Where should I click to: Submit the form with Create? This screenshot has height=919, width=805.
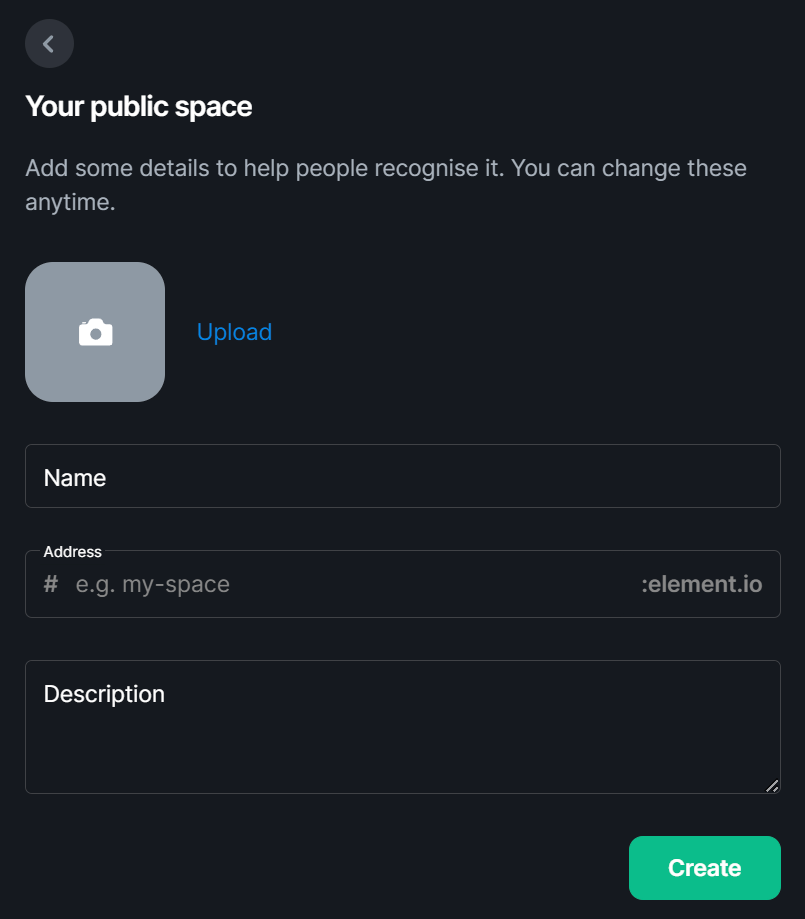[705, 868]
